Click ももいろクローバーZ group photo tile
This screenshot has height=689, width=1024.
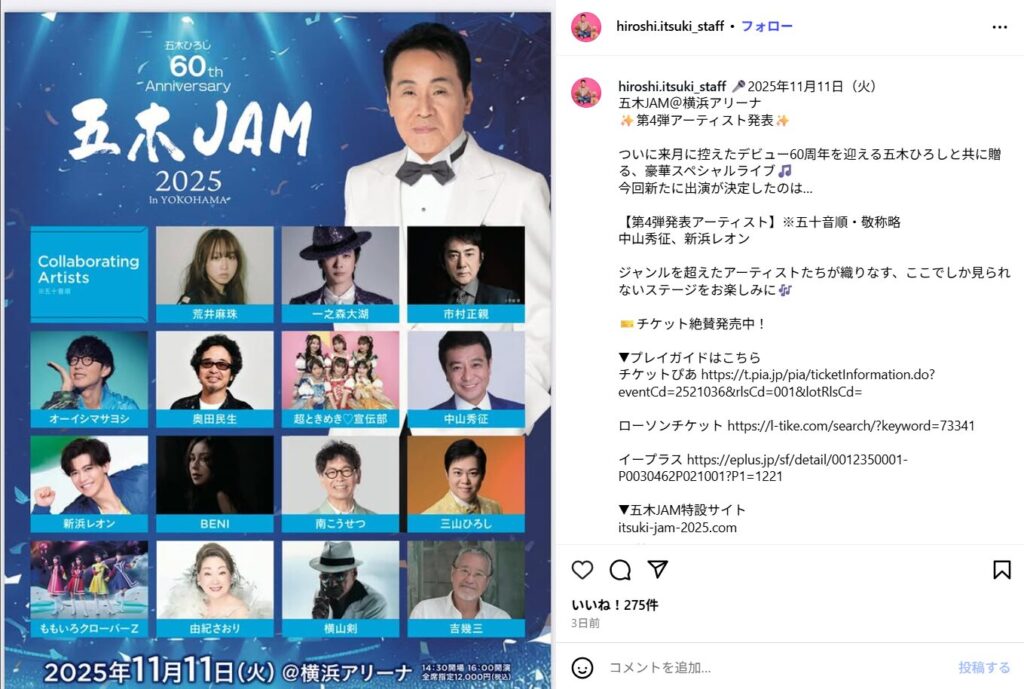[89, 588]
